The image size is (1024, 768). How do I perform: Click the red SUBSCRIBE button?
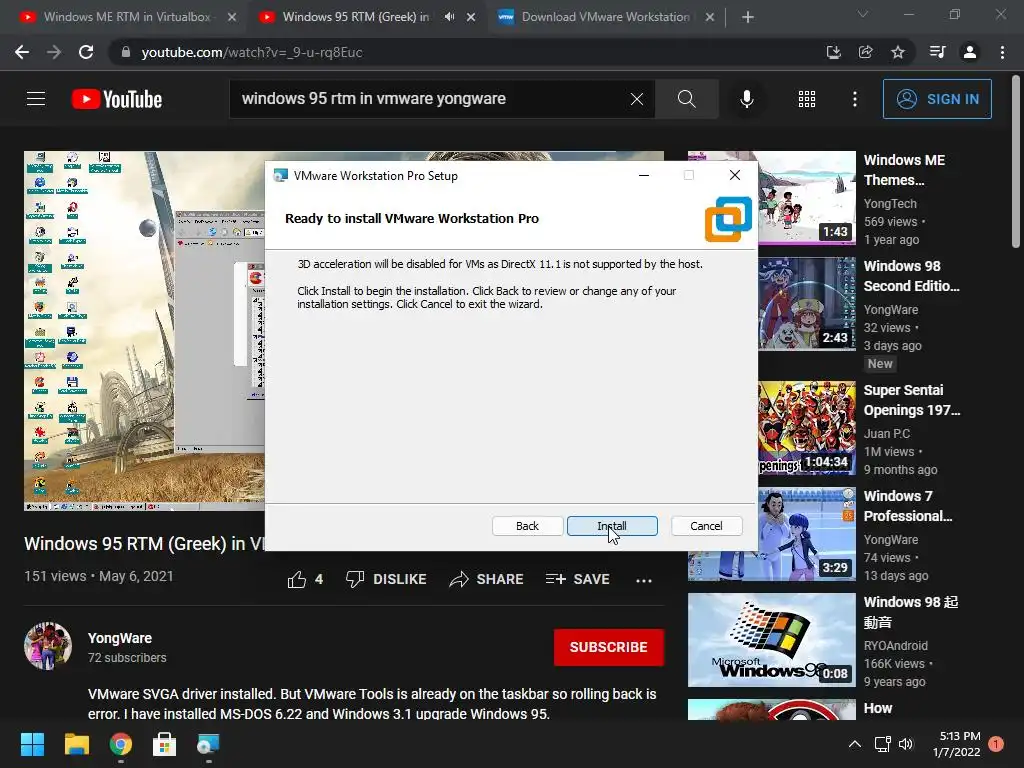coord(609,647)
